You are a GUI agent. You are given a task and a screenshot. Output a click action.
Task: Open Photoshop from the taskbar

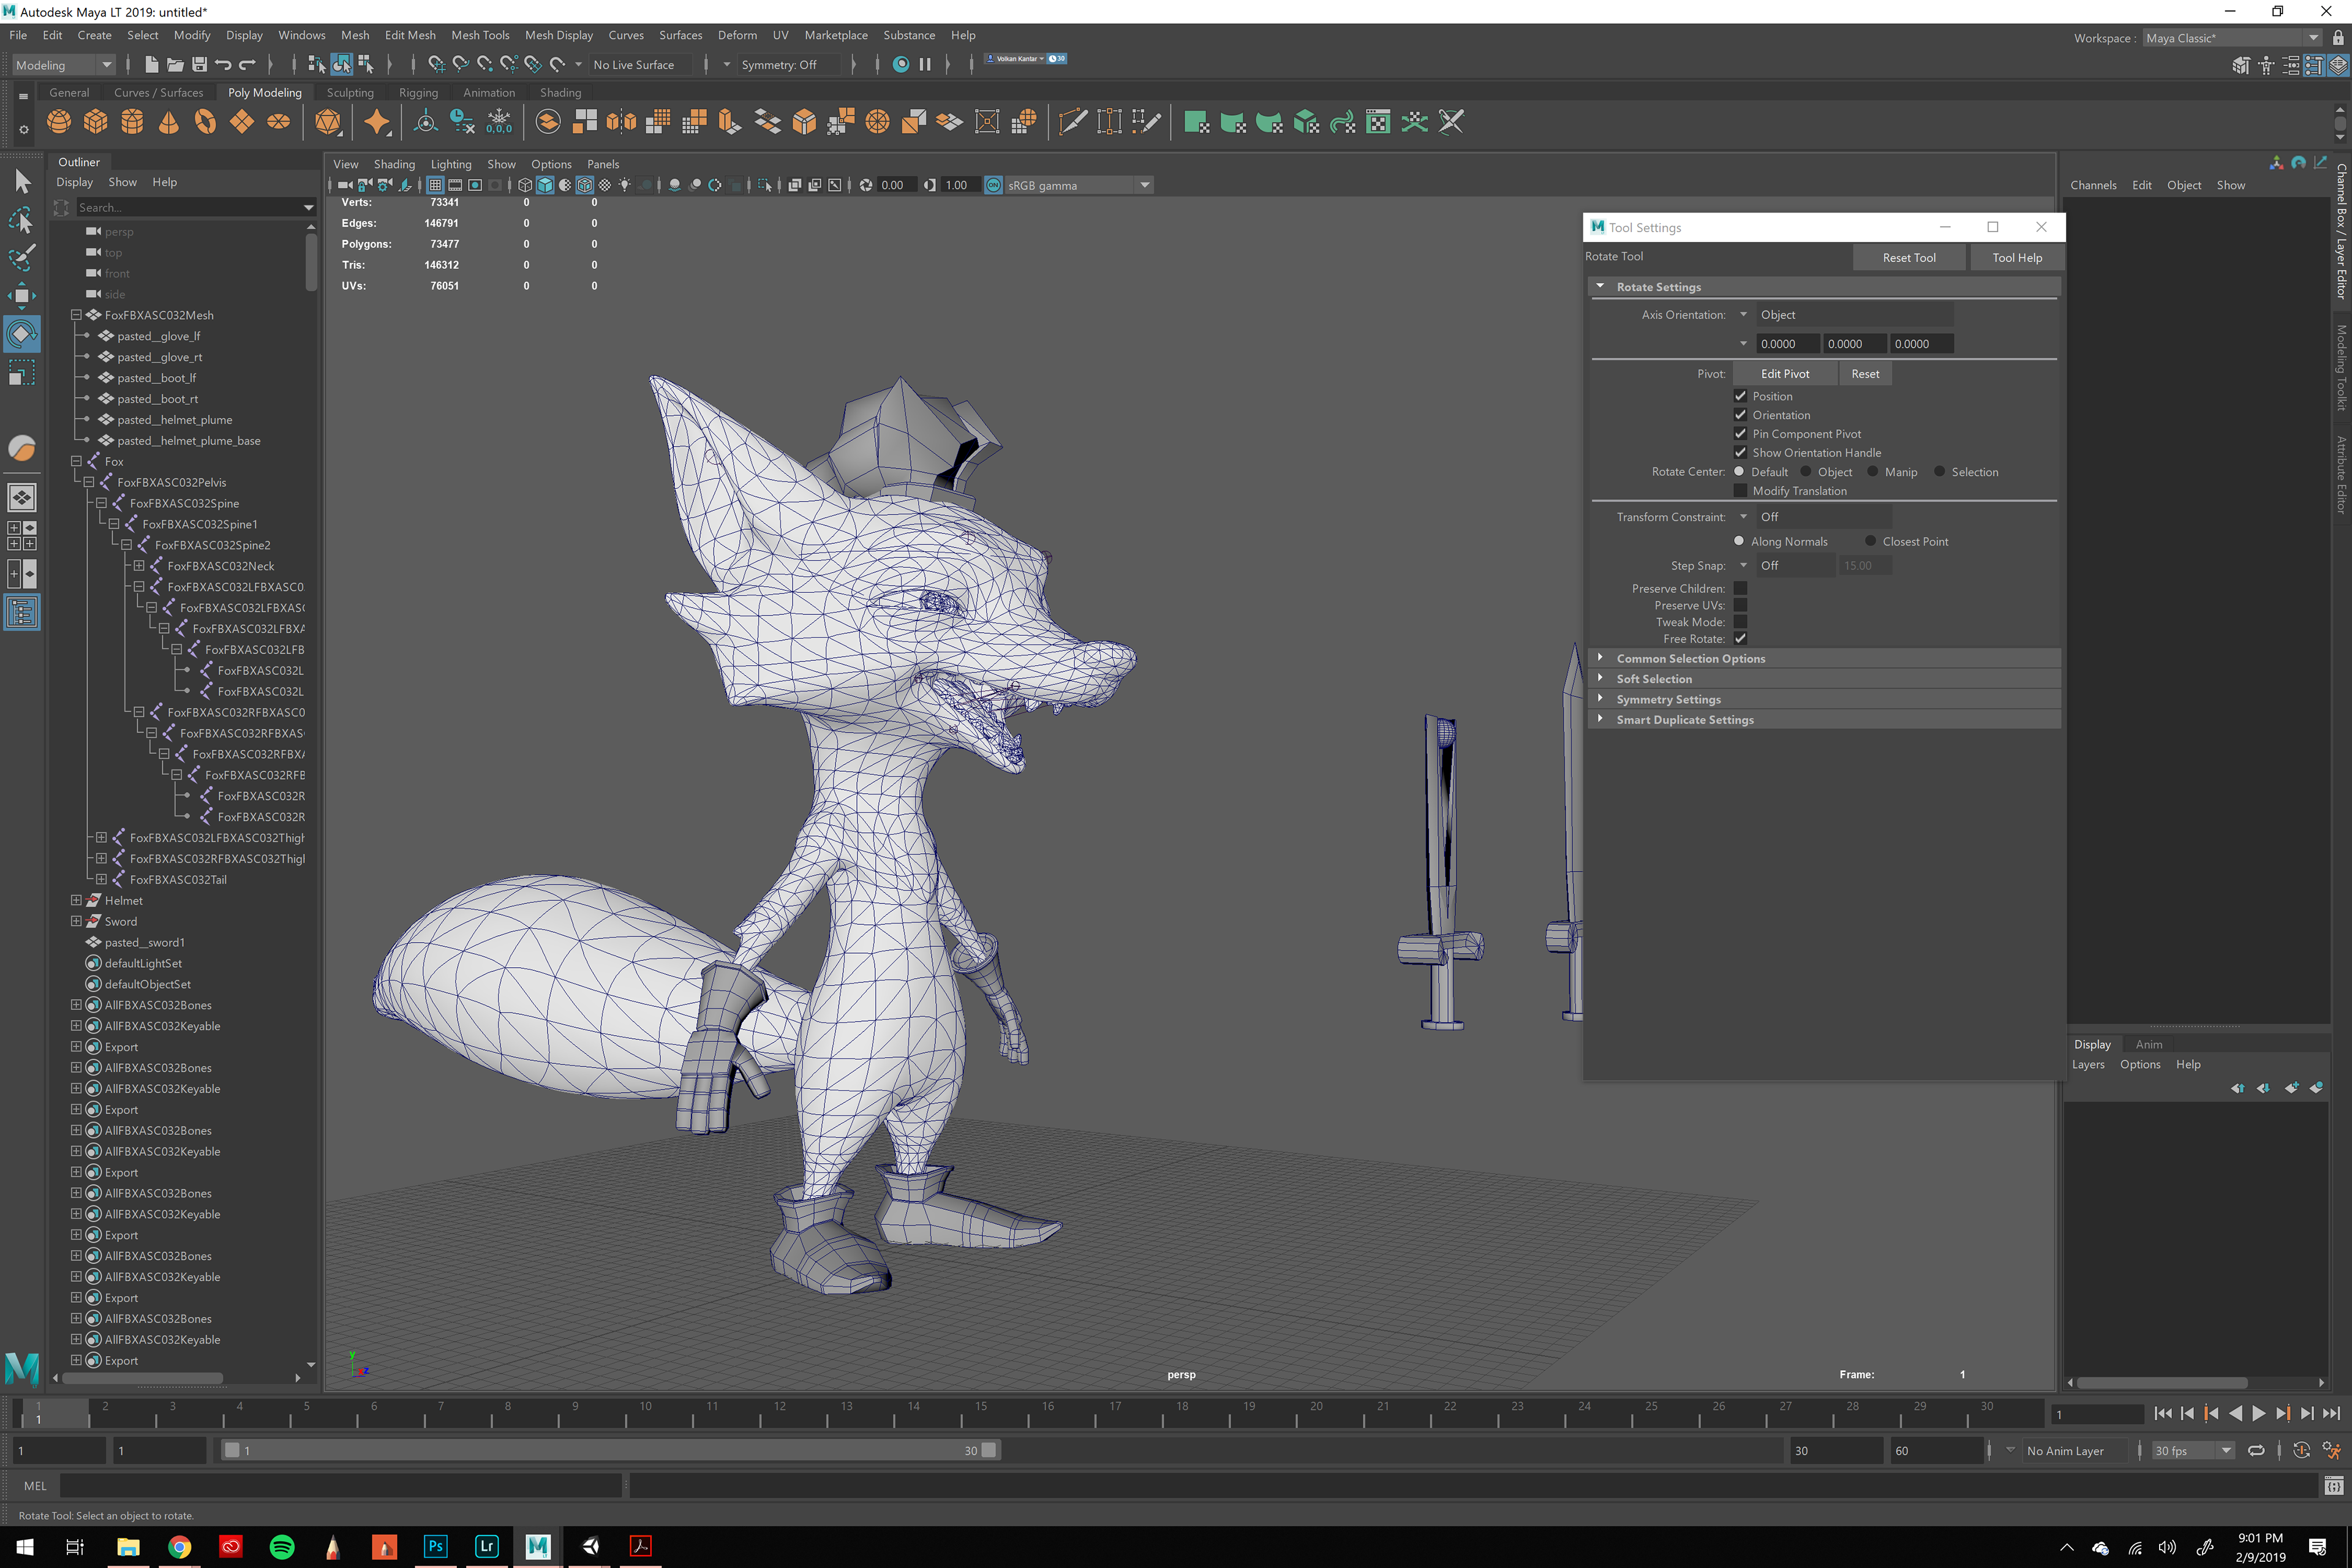tap(435, 1546)
